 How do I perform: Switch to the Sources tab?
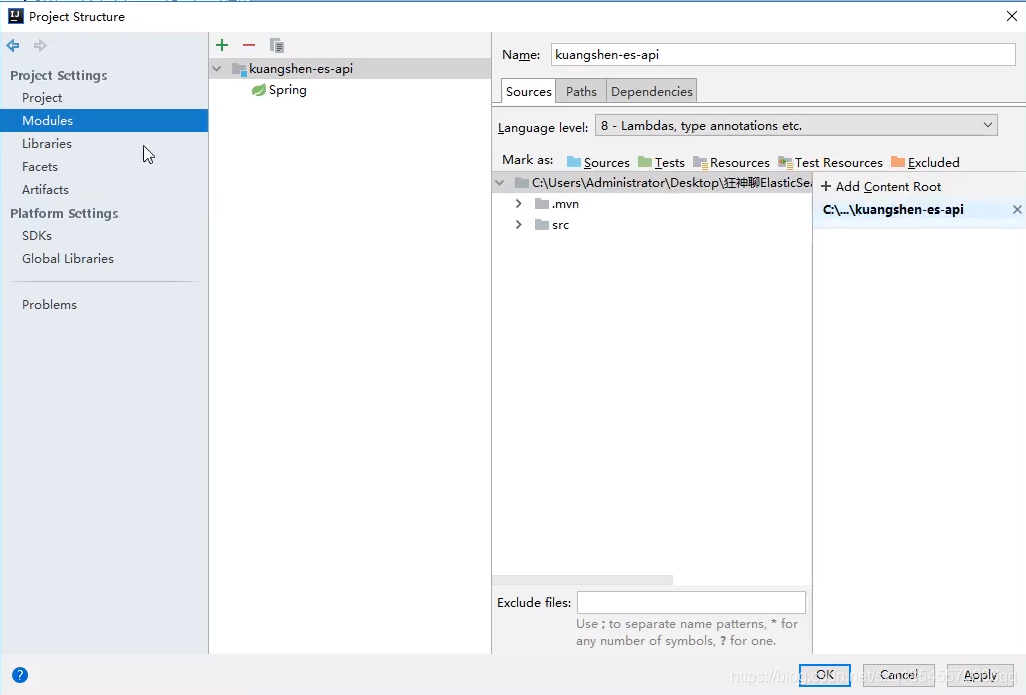pyautogui.click(x=529, y=92)
